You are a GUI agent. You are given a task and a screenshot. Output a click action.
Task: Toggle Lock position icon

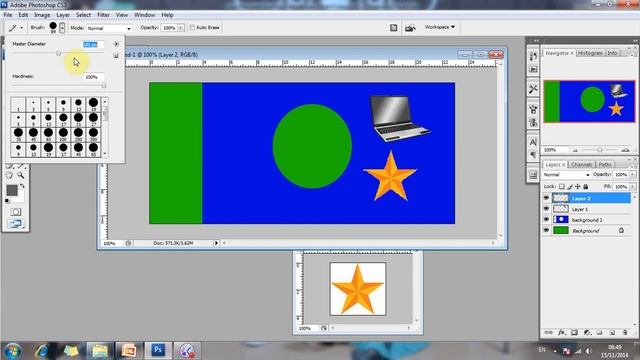pyautogui.click(x=578, y=187)
